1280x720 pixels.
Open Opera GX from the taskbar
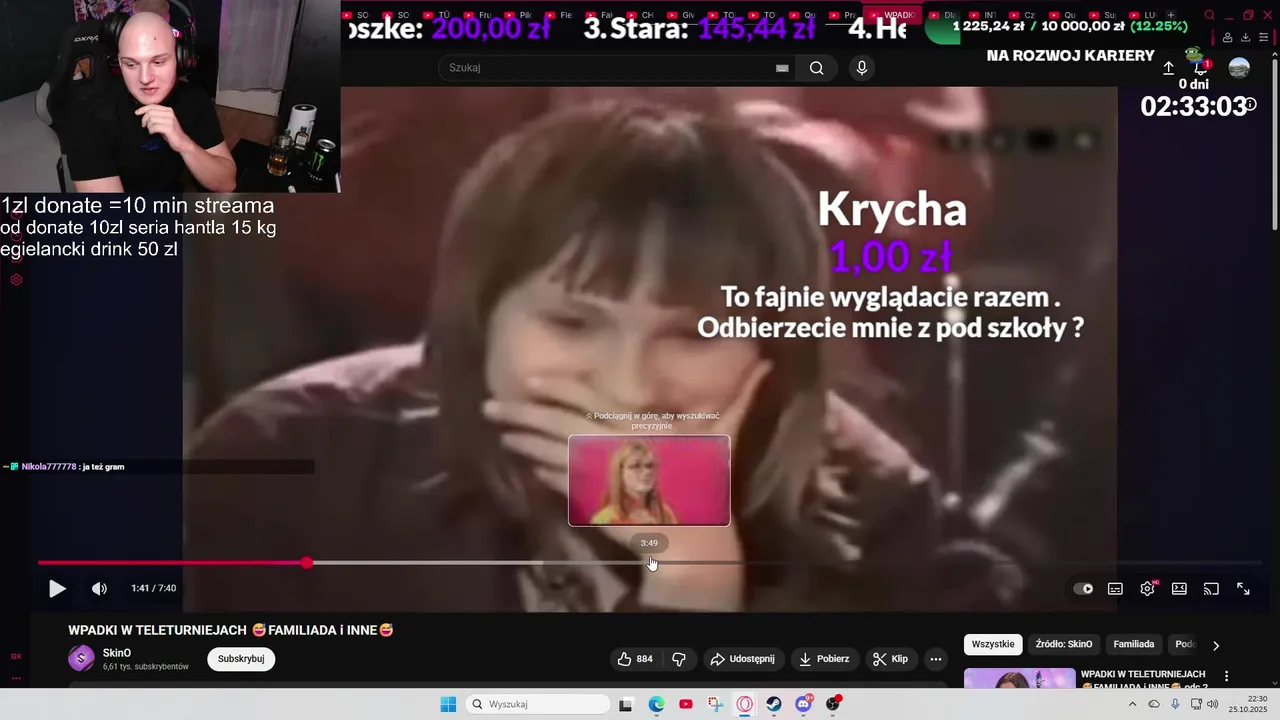pyautogui.click(x=745, y=704)
